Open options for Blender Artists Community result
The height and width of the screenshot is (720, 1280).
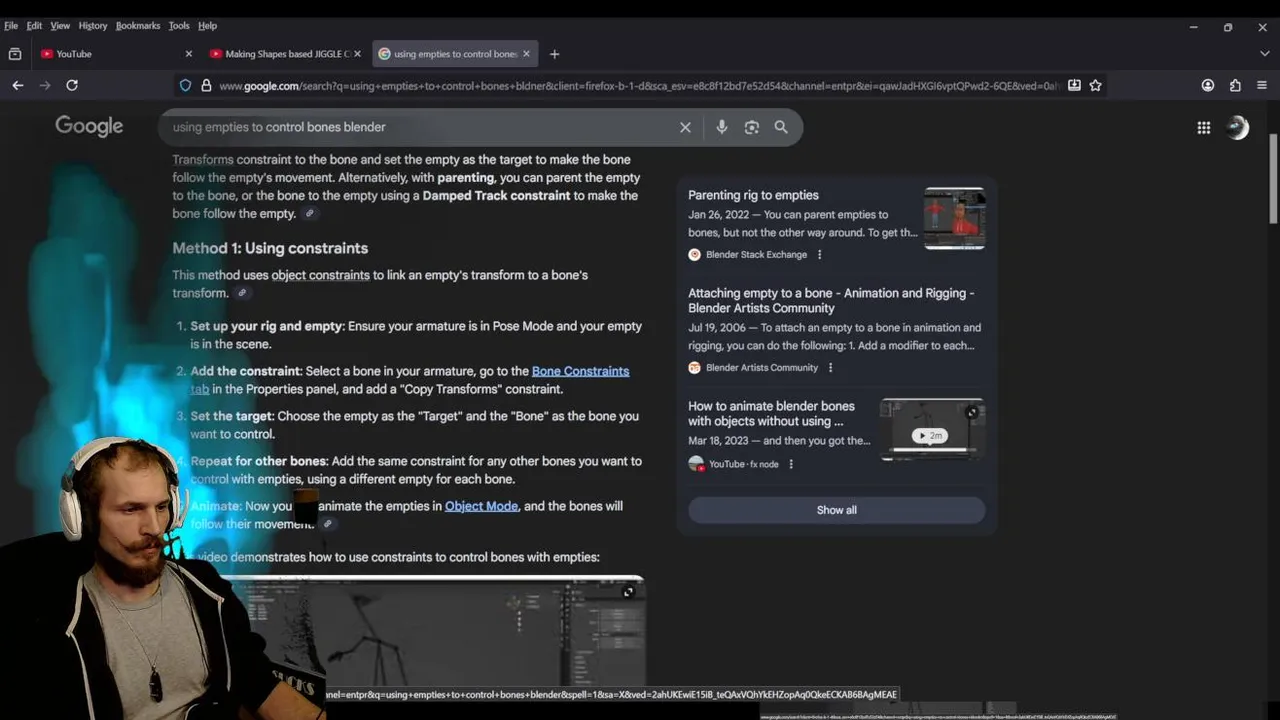pos(830,368)
